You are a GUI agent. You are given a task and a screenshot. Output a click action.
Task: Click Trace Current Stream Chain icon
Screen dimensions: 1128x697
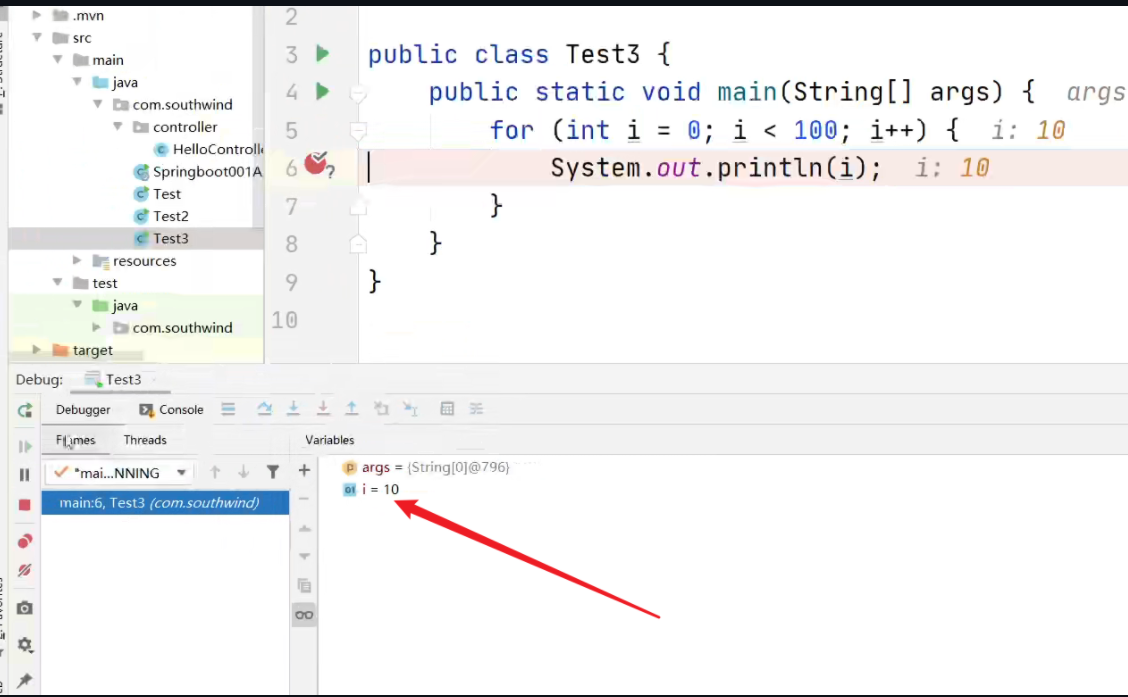coord(476,409)
